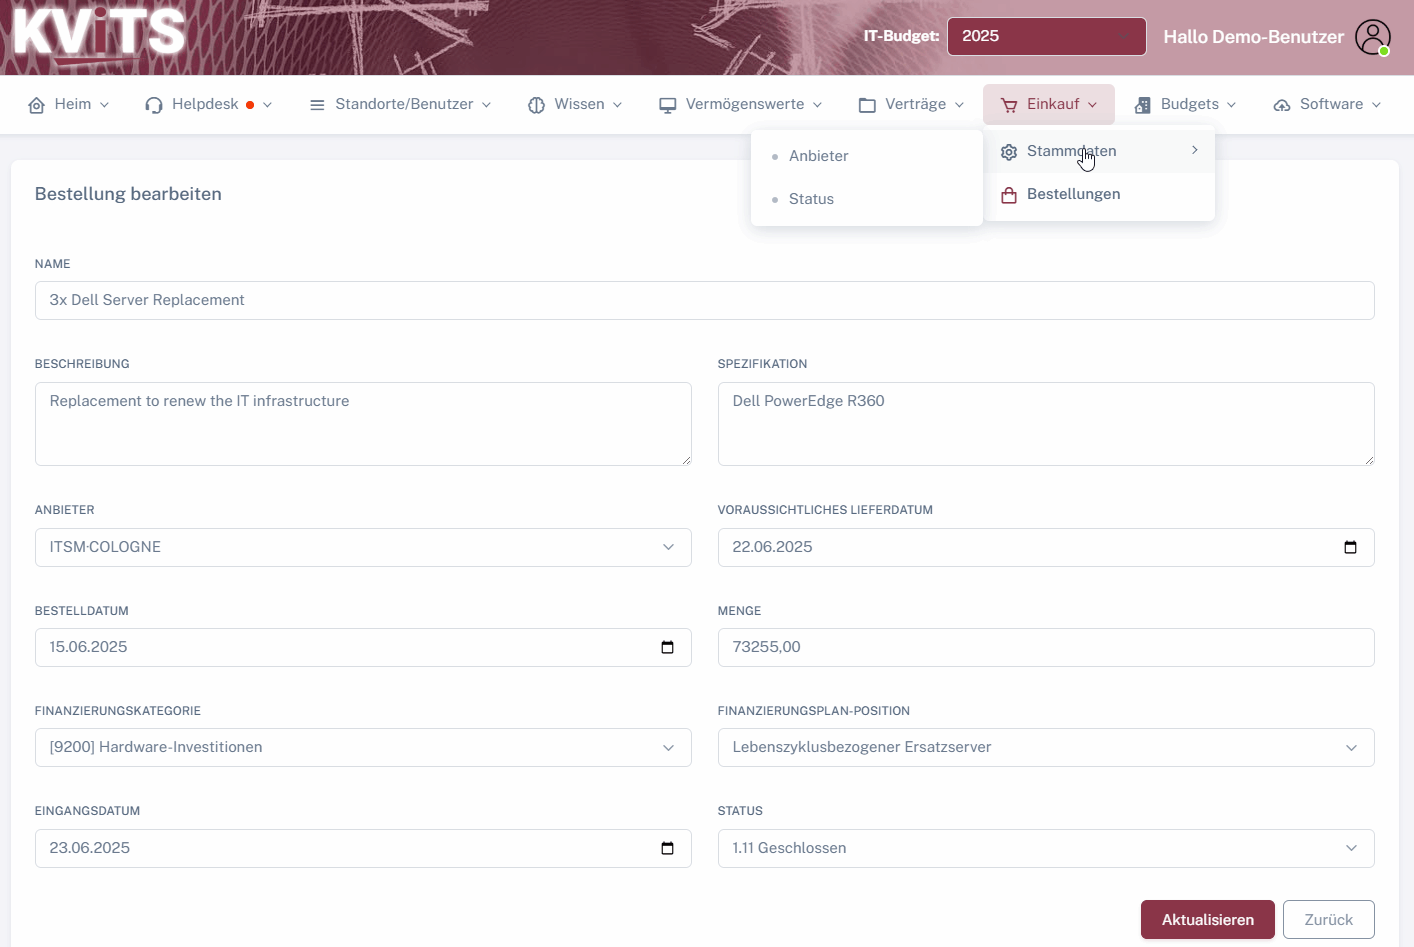Open the Verträge menu

tap(911, 104)
